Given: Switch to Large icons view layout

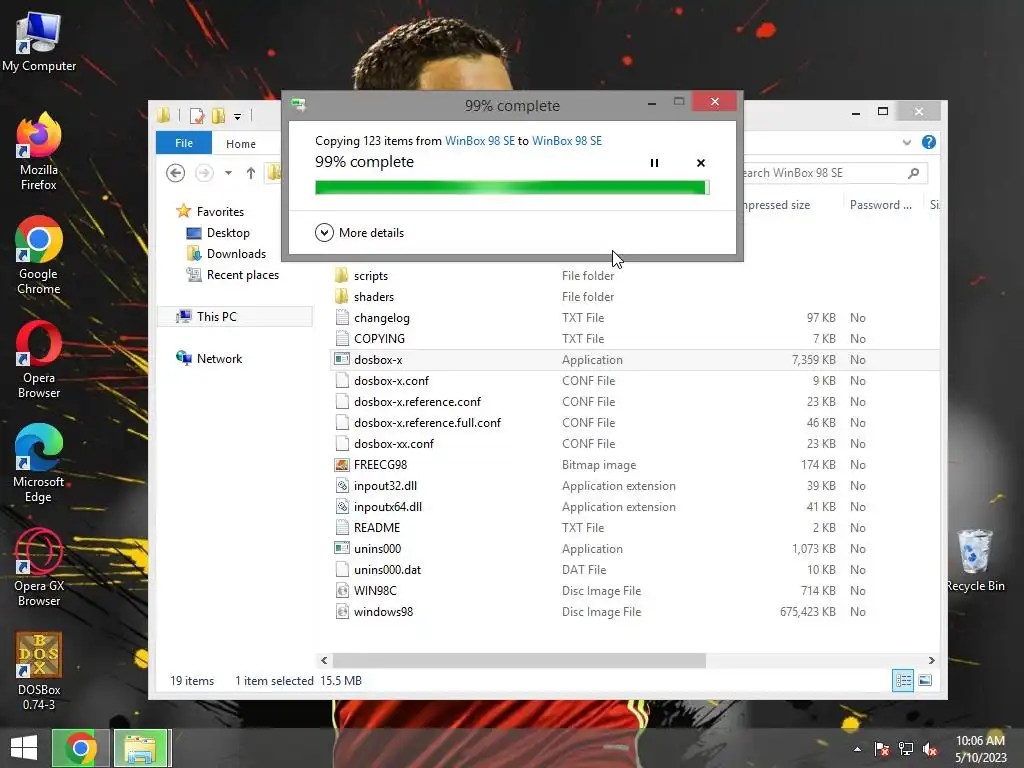Looking at the screenshot, I should click(925, 680).
